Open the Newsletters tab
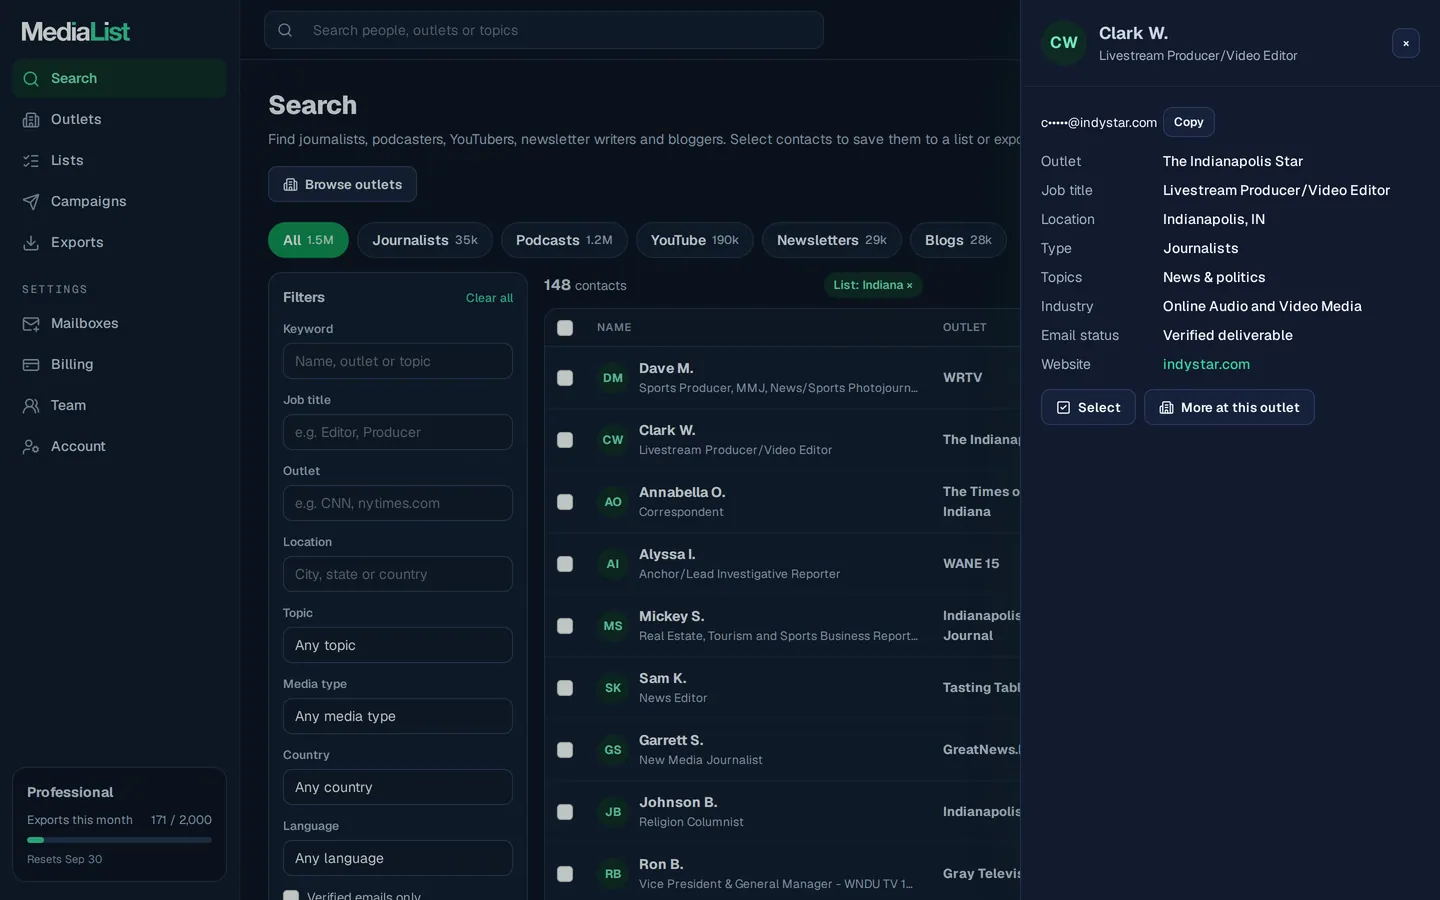Image resolution: width=1440 pixels, height=900 pixels. click(832, 240)
